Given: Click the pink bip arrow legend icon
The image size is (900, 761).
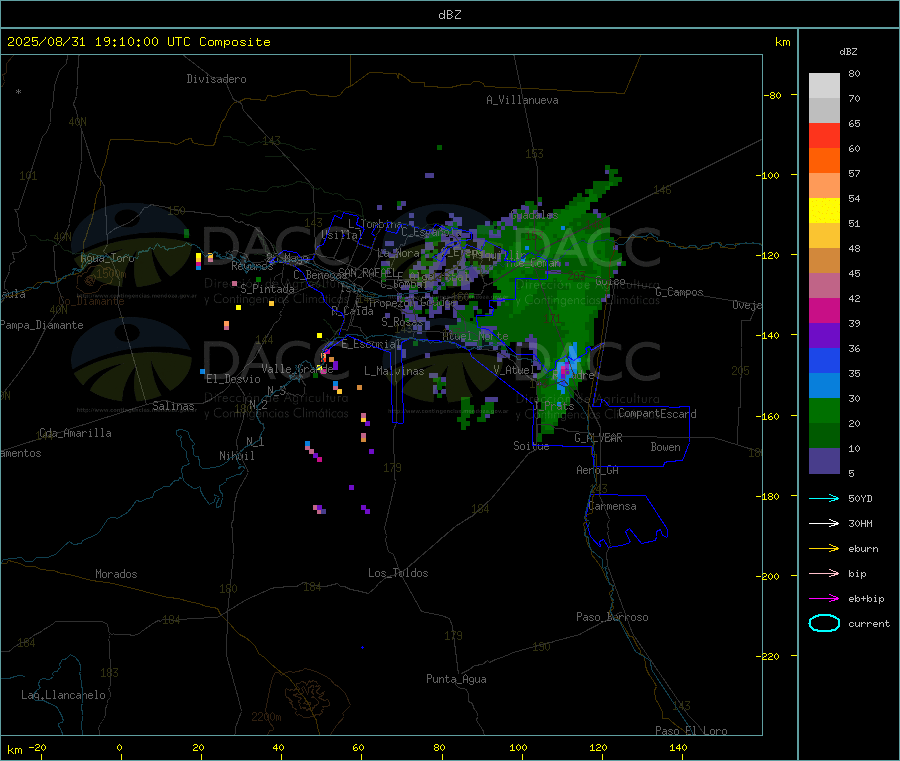Looking at the screenshot, I should (x=824, y=573).
